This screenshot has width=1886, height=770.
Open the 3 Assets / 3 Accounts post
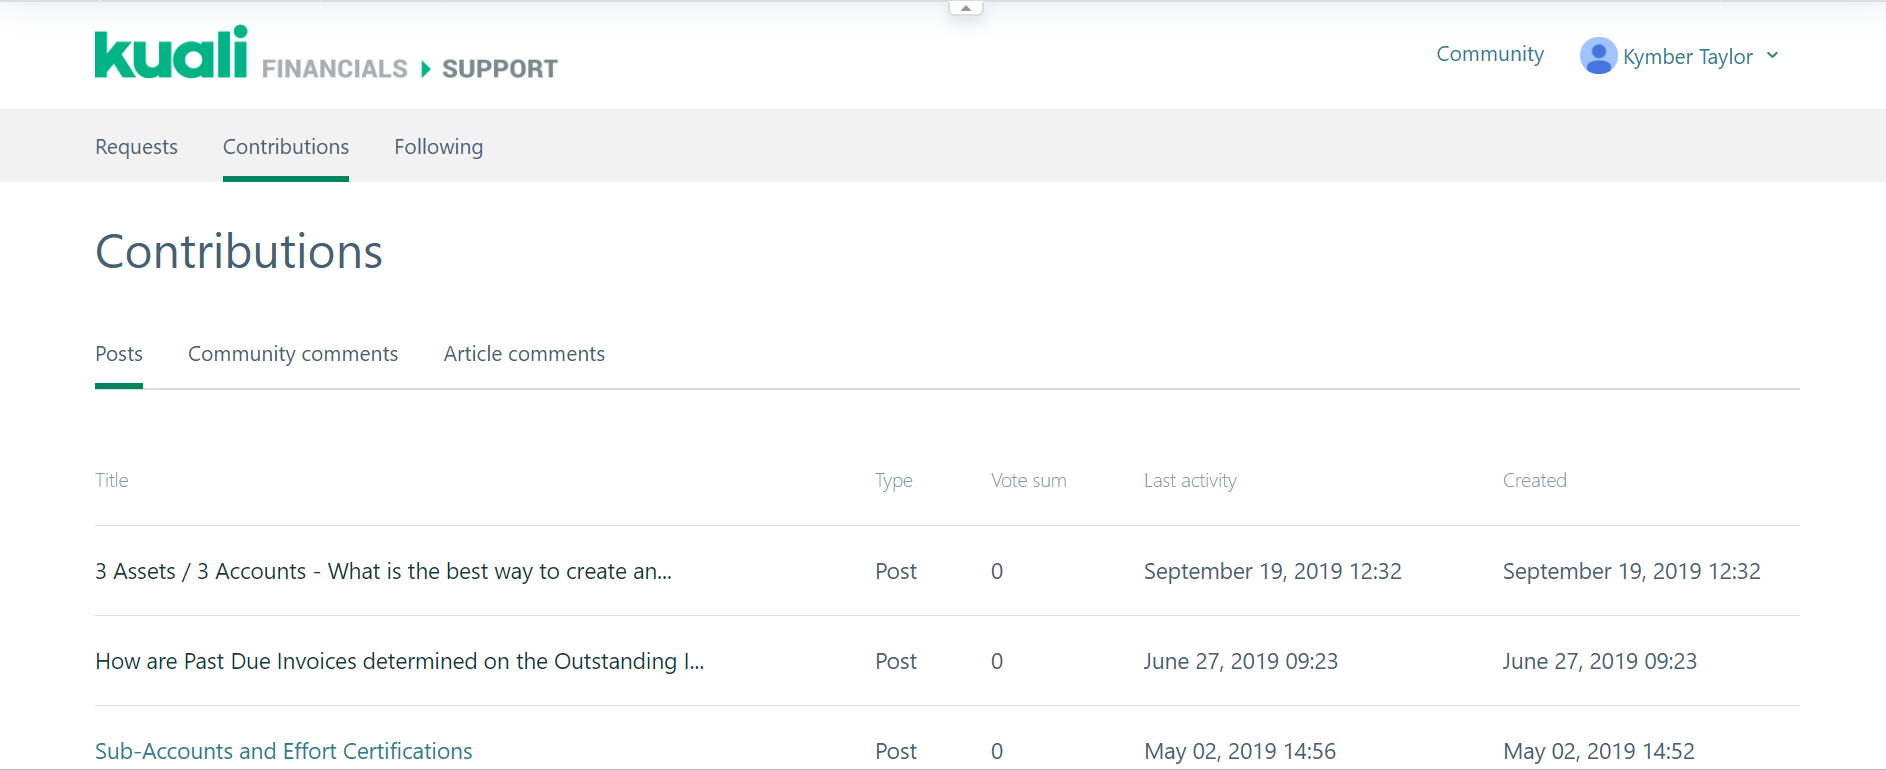(383, 571)
